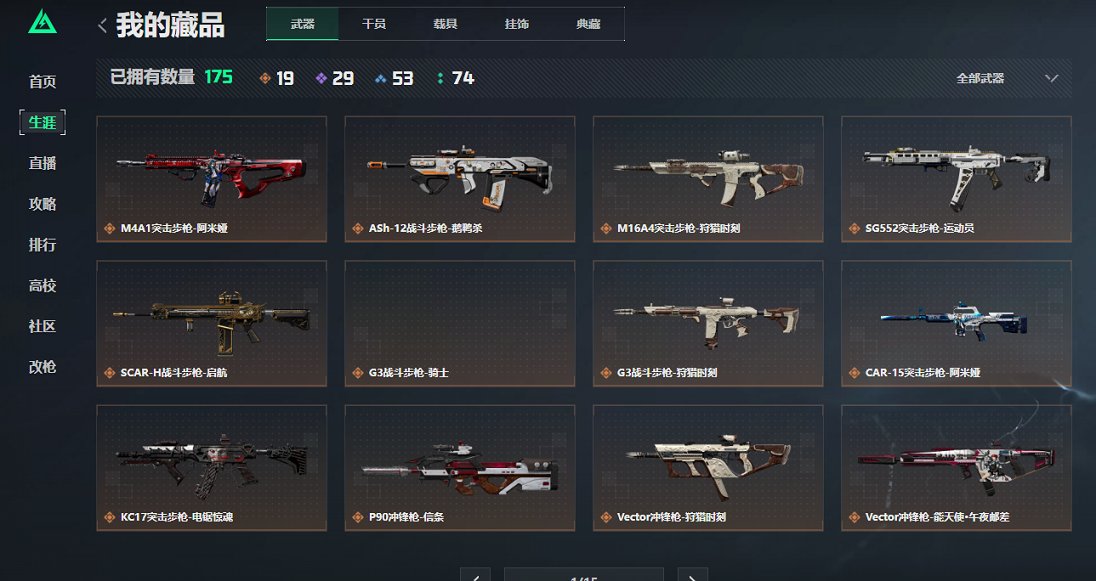
Task: Click the blue rarity icon showing 53
Action: [x=380, y=79]
